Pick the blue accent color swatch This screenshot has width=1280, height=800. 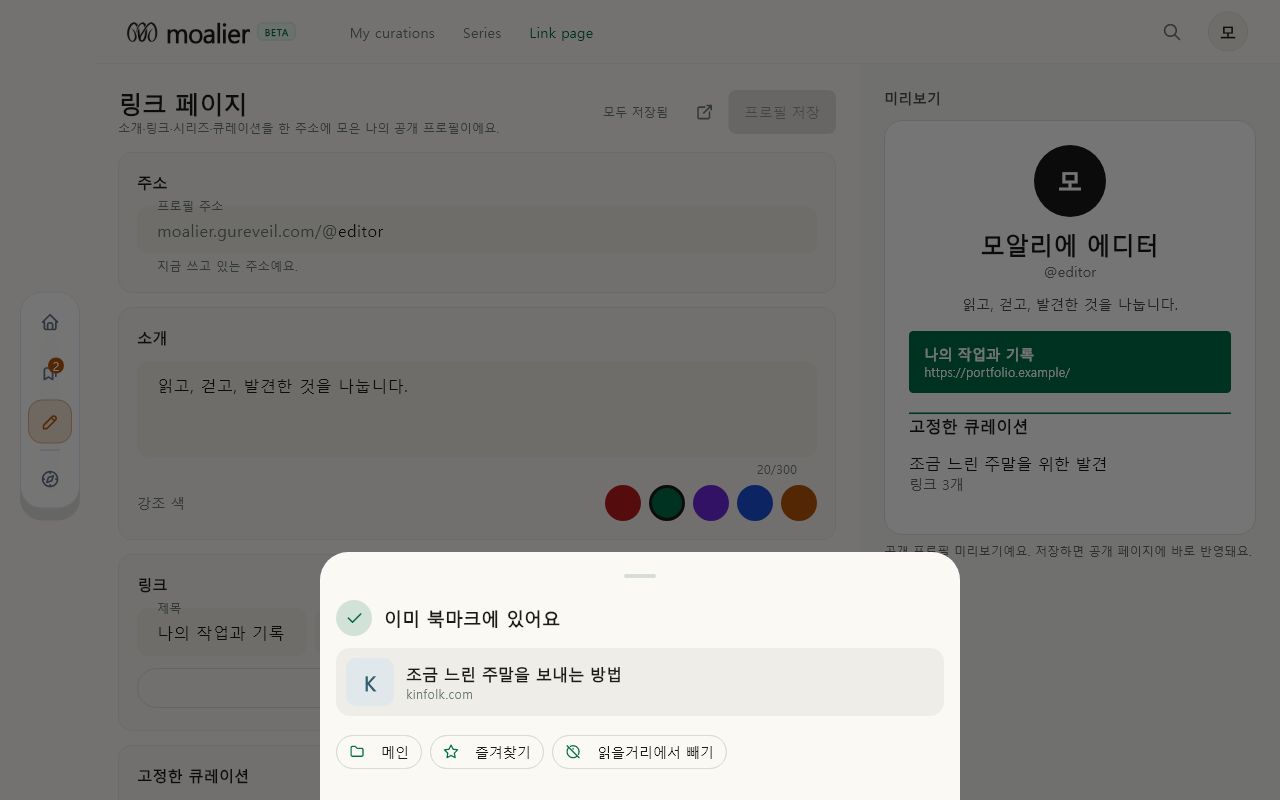coord(755,503)
